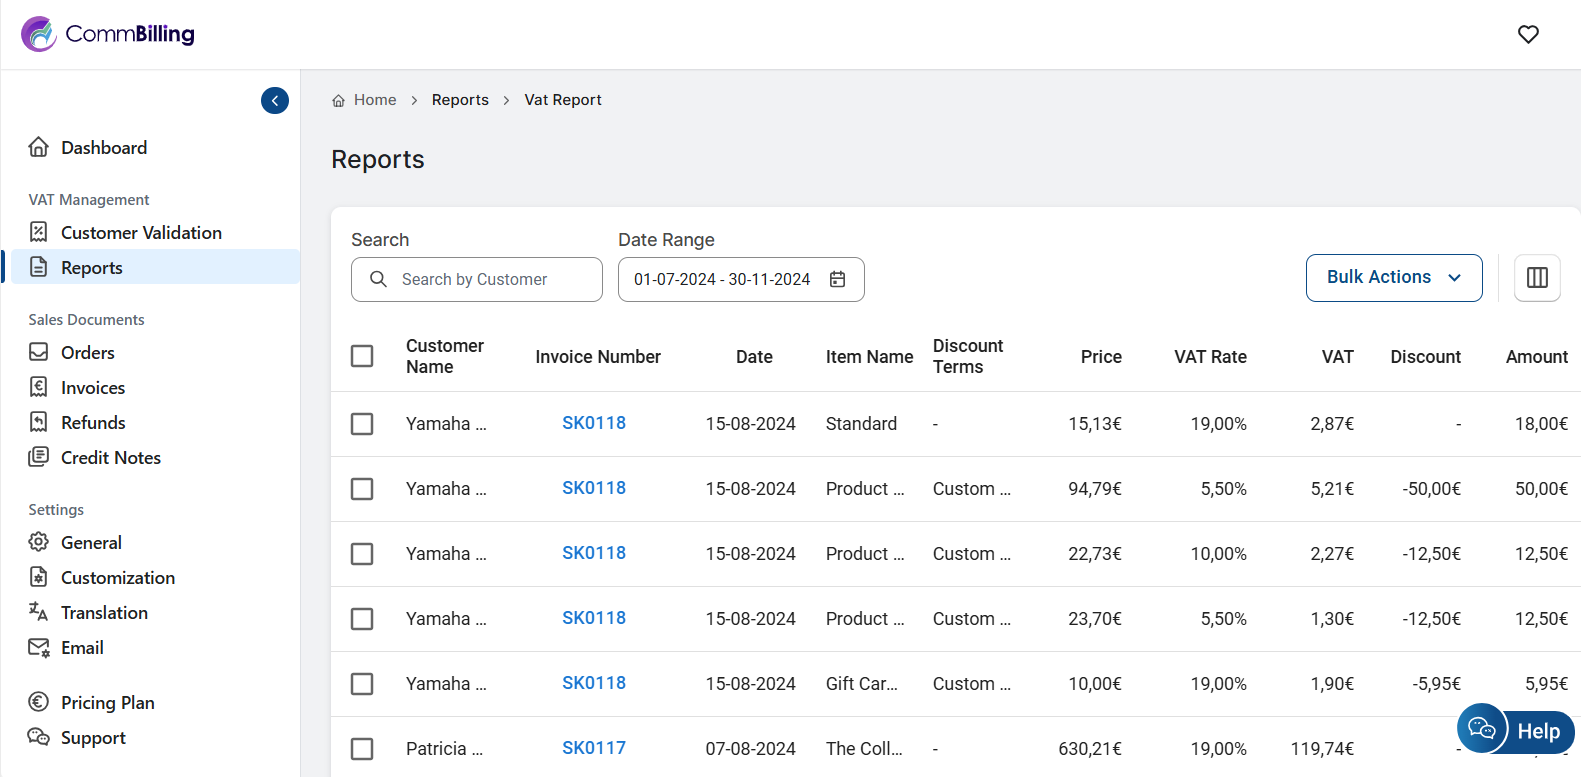The image size is (1581, 777).
Task: Select the Patricia row checkbox
Action: pyautogui.click(x=362, y=749)
